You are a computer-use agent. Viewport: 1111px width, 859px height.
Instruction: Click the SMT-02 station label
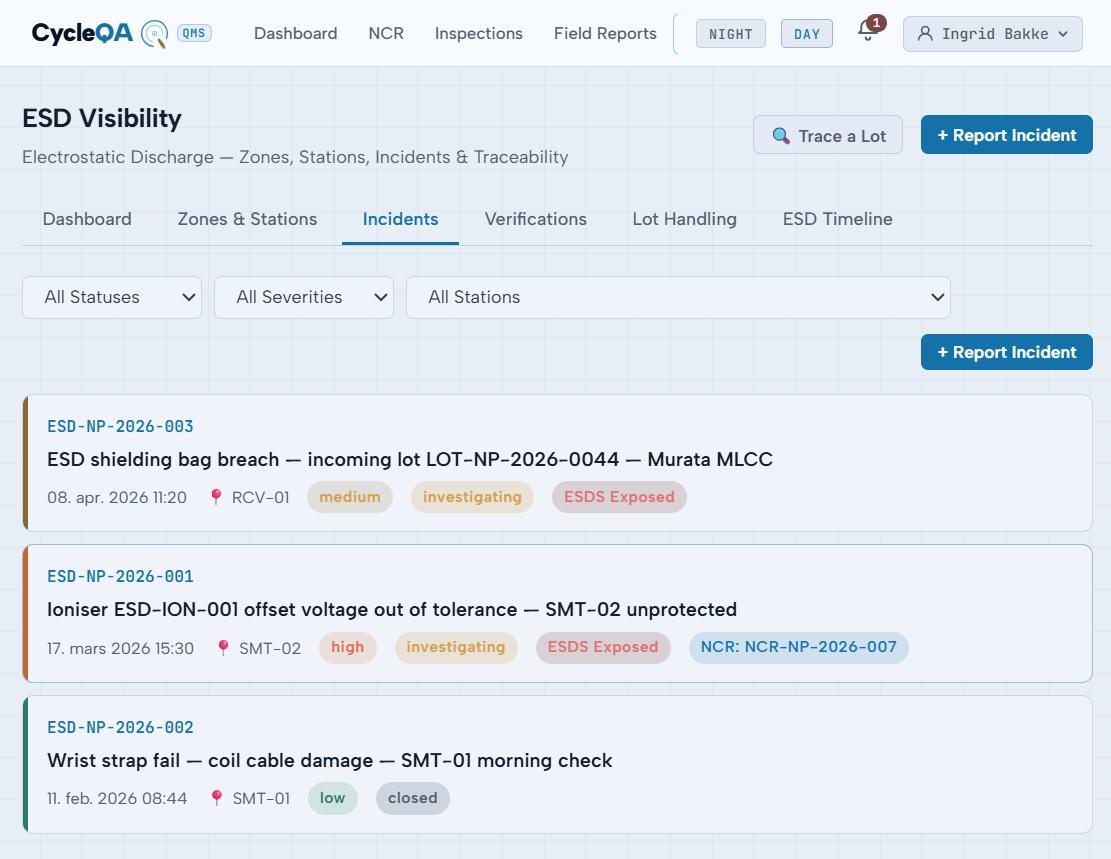(x=270, y=649)
